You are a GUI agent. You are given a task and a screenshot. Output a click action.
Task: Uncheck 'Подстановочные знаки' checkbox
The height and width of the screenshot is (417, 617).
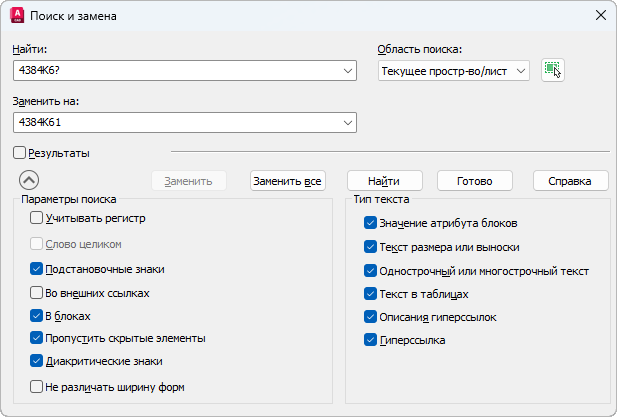coord(37,269)
